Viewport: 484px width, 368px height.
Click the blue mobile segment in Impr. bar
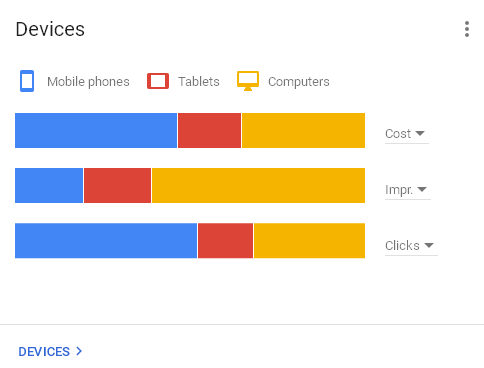(x=49, y=185)
